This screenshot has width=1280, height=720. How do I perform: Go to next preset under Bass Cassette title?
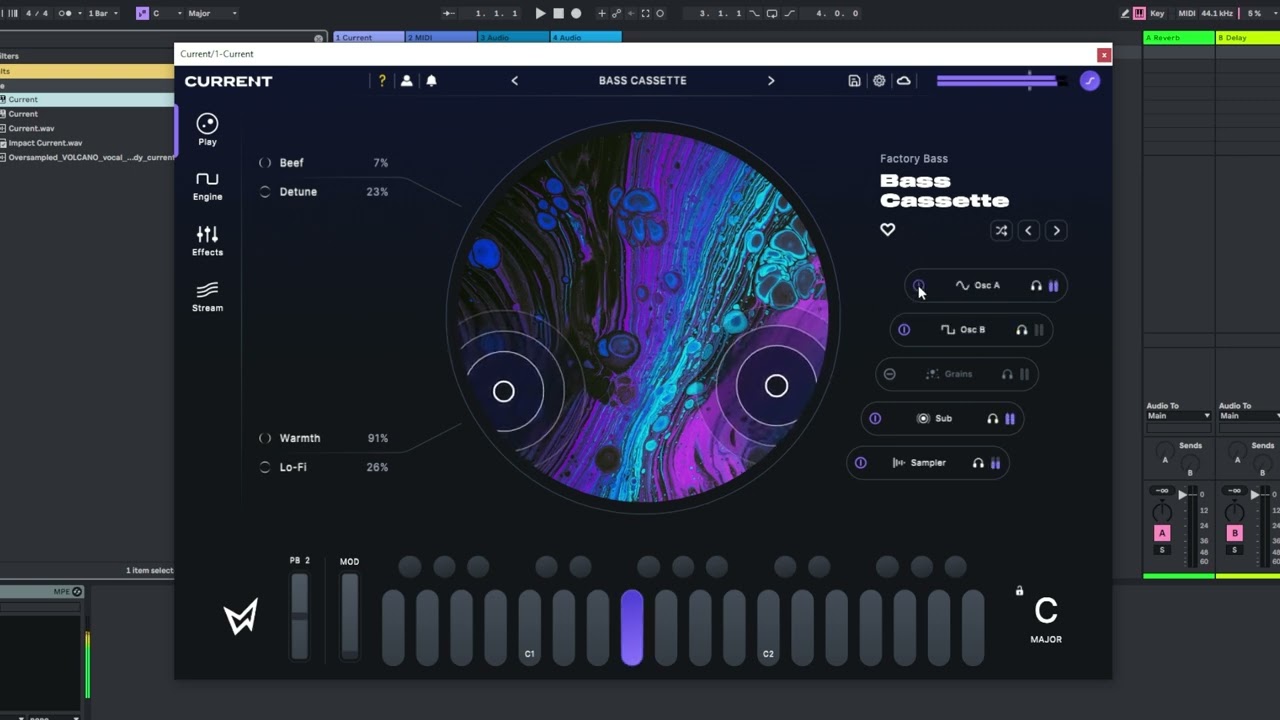click(x=1056, y=231)
